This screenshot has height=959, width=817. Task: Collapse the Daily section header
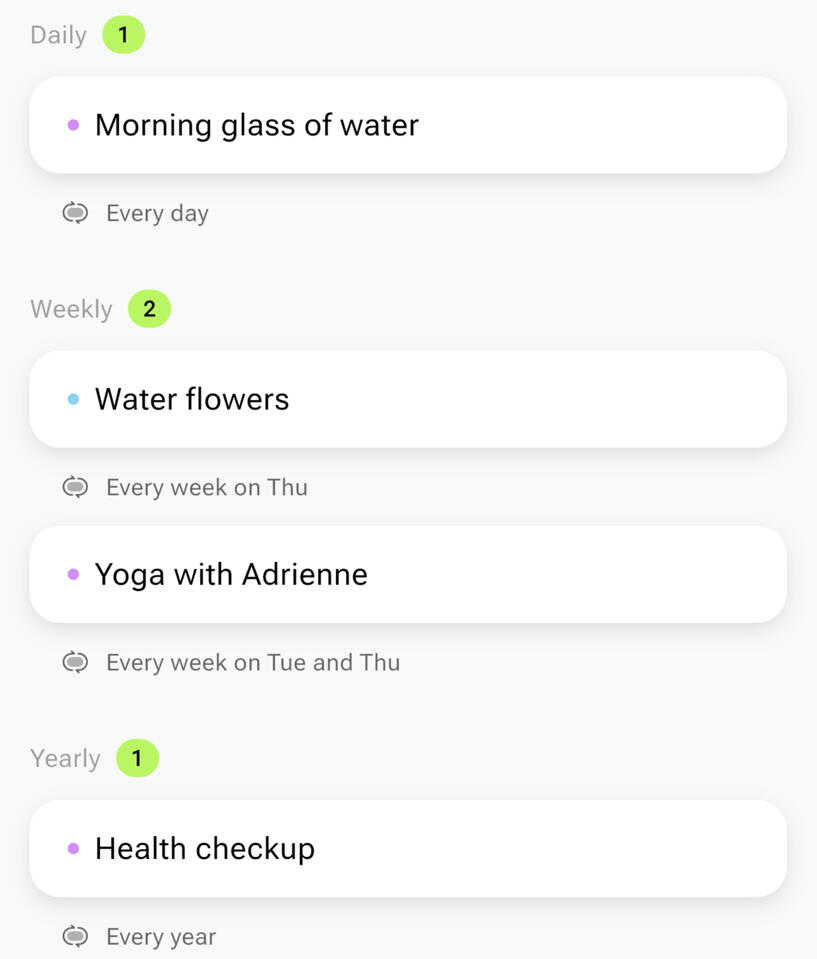coord(58,35)
